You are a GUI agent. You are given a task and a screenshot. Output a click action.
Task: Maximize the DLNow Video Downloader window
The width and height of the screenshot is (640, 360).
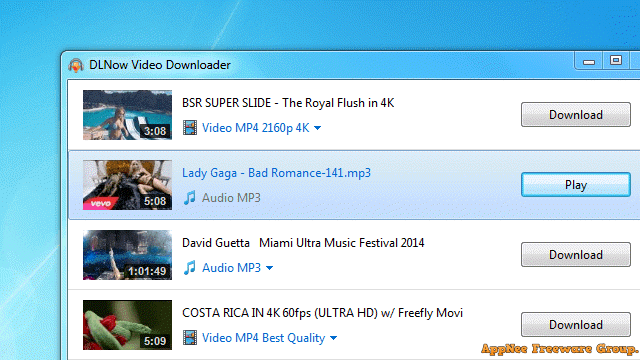coord(616,61)
